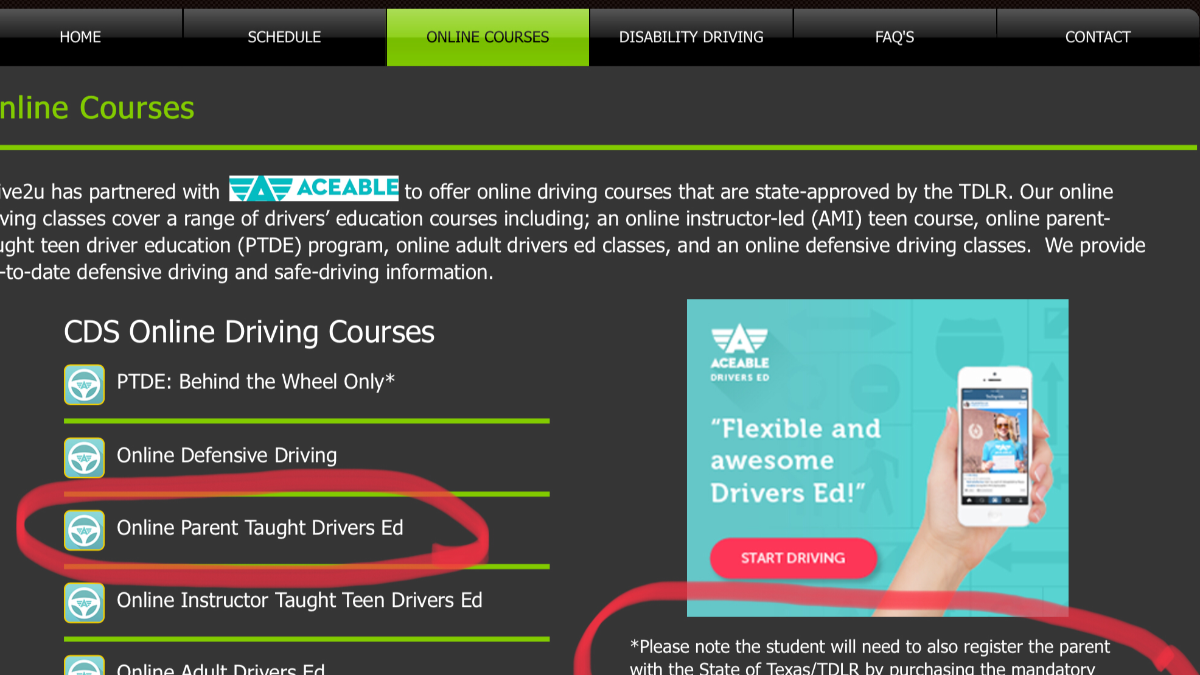Screen dimensions: 1200x675
Task: Go to the Schedule page
Action: [284, 37]
